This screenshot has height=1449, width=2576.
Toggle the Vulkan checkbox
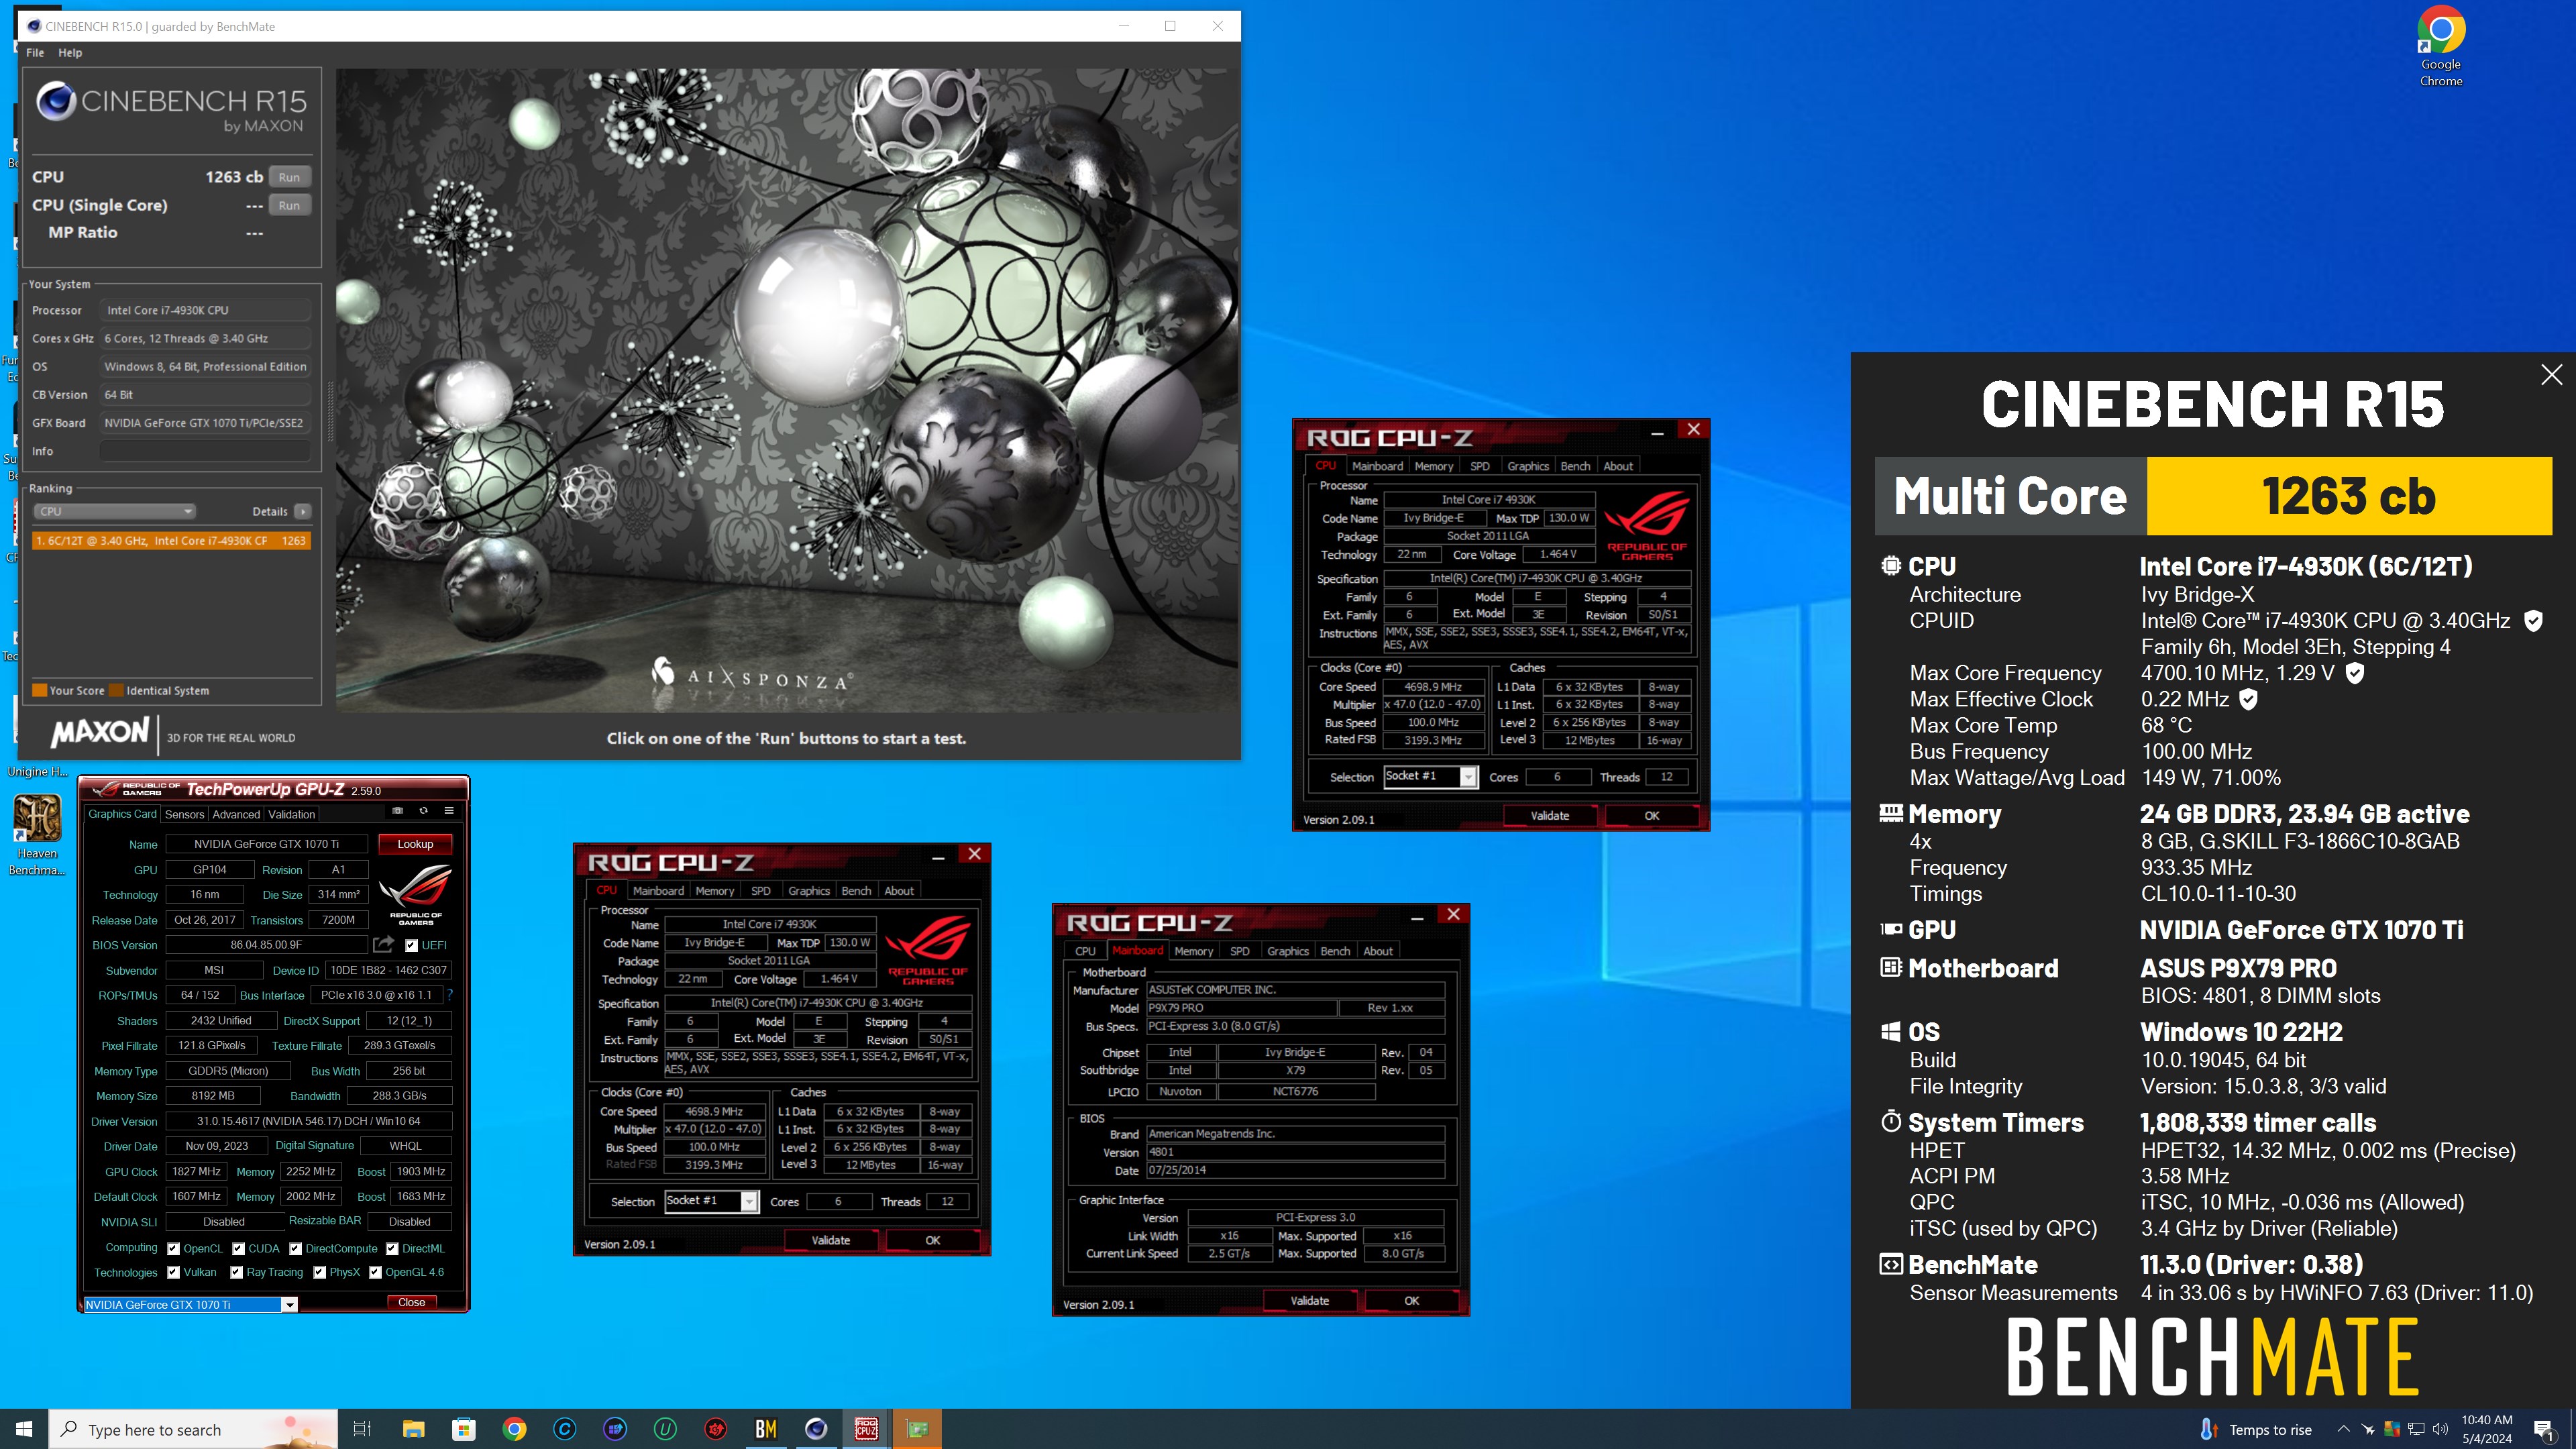click(x=174, y=1272)
